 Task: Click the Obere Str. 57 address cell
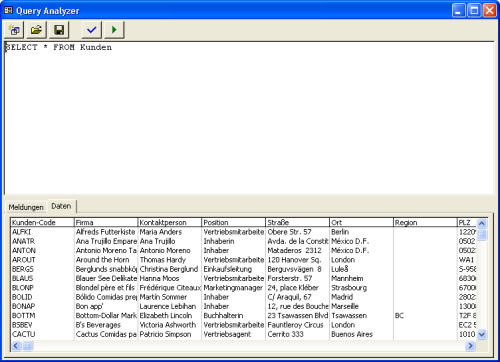(297, 232)
